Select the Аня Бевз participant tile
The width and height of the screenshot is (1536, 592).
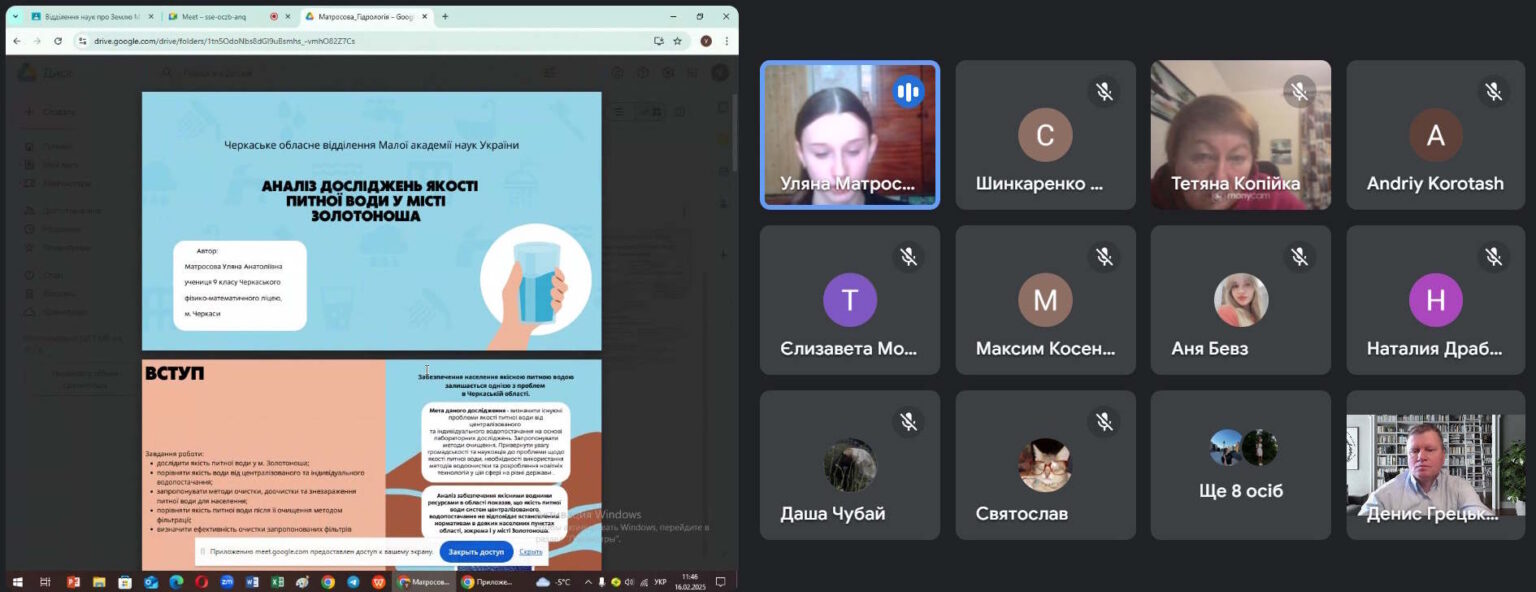point(1240,300)
